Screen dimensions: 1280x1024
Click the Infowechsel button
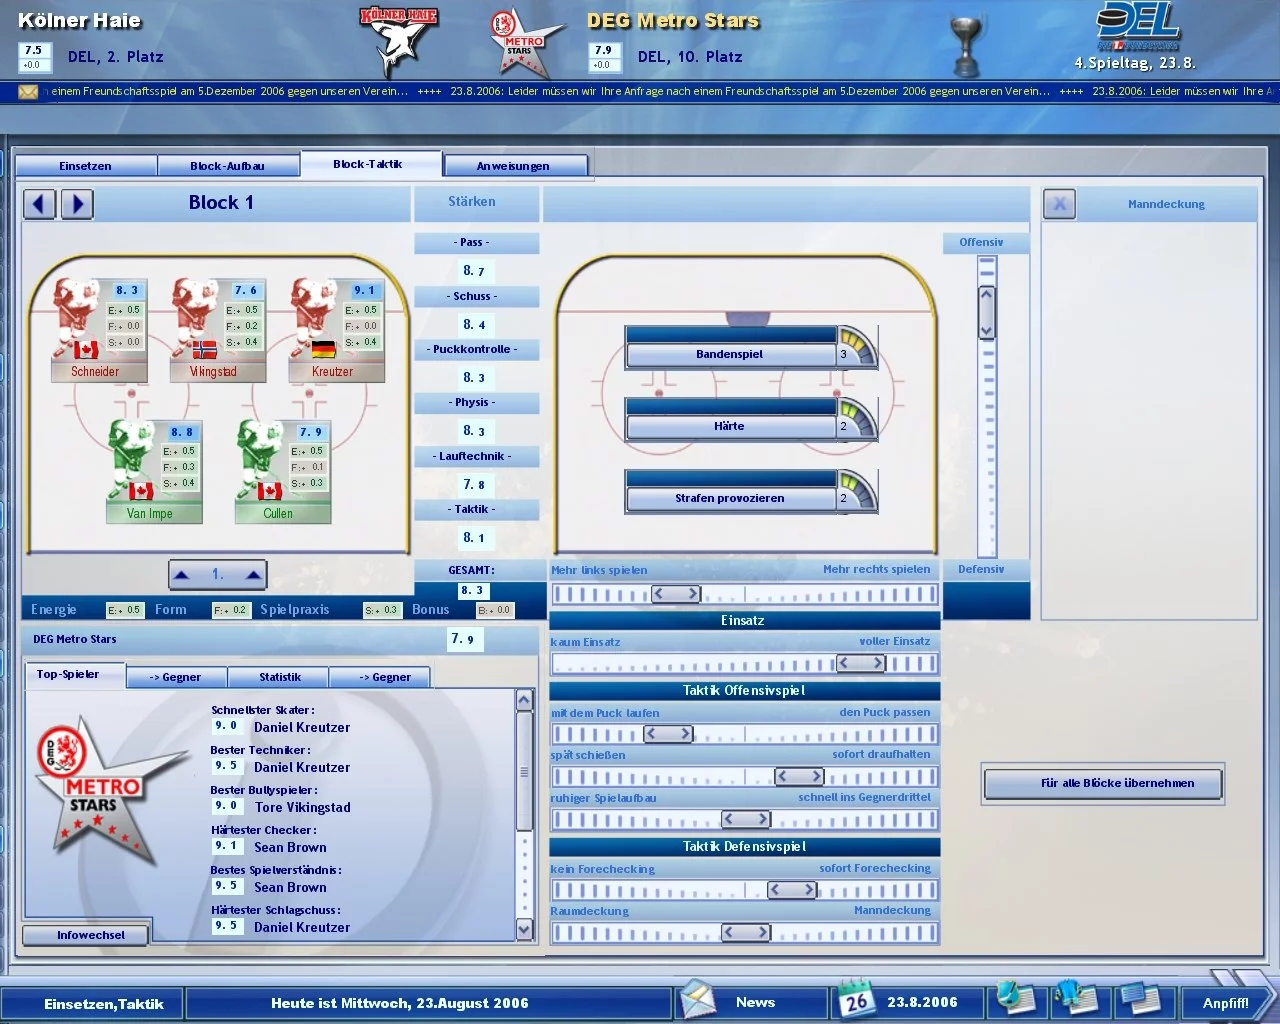coord(85,934)
